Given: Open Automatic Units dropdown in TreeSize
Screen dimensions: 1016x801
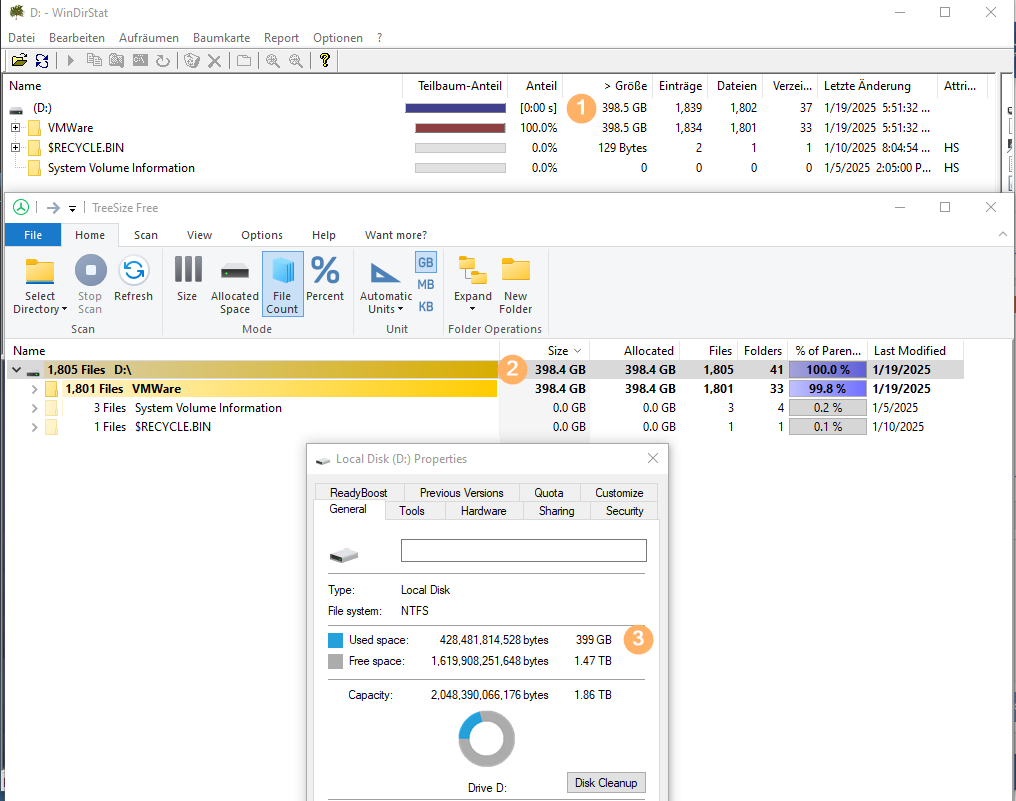Looking at the screenshot, I should tap(386, 303).
